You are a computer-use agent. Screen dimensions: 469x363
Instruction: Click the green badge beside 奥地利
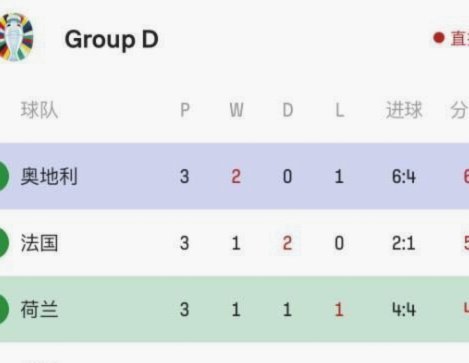4,176
